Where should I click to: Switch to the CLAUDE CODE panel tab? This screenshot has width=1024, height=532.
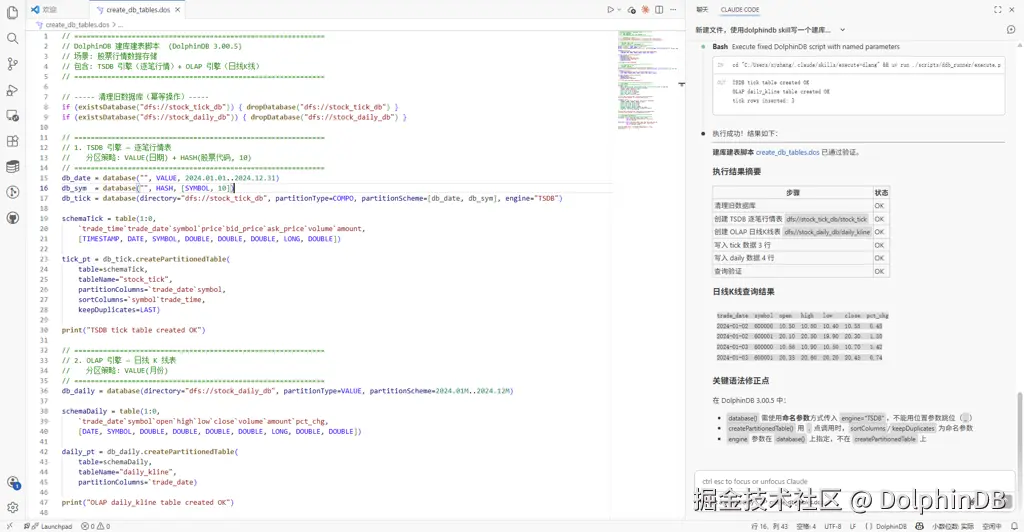click(x=740, y=10)
